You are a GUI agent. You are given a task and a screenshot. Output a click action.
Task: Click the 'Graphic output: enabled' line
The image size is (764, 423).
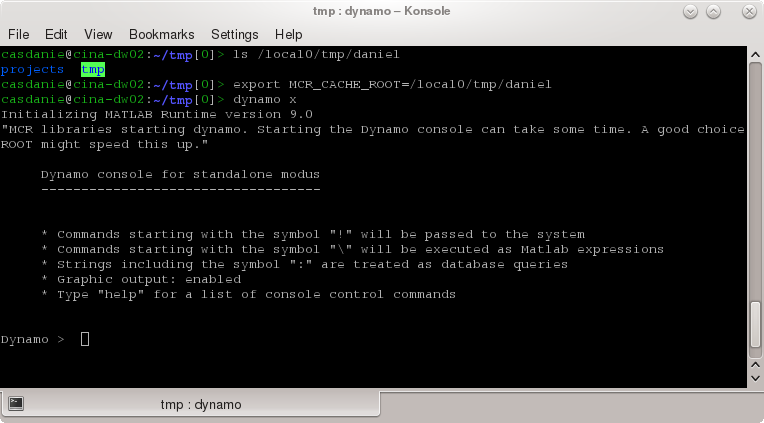(x=149, y=280)
